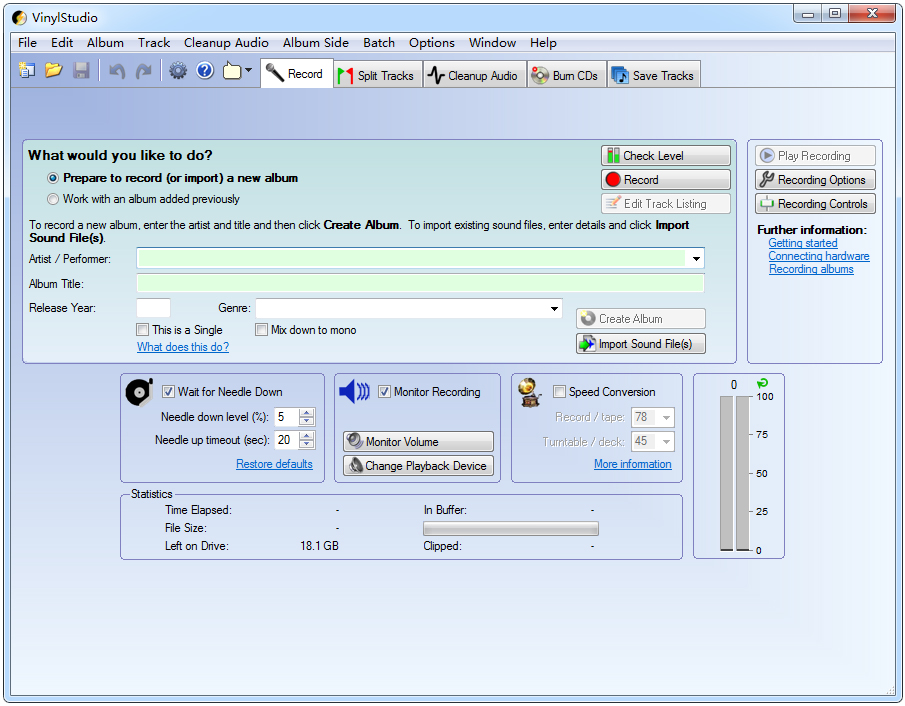Select Prepare to record a new album
Screen dimensions: 905x706
point(53,178)
